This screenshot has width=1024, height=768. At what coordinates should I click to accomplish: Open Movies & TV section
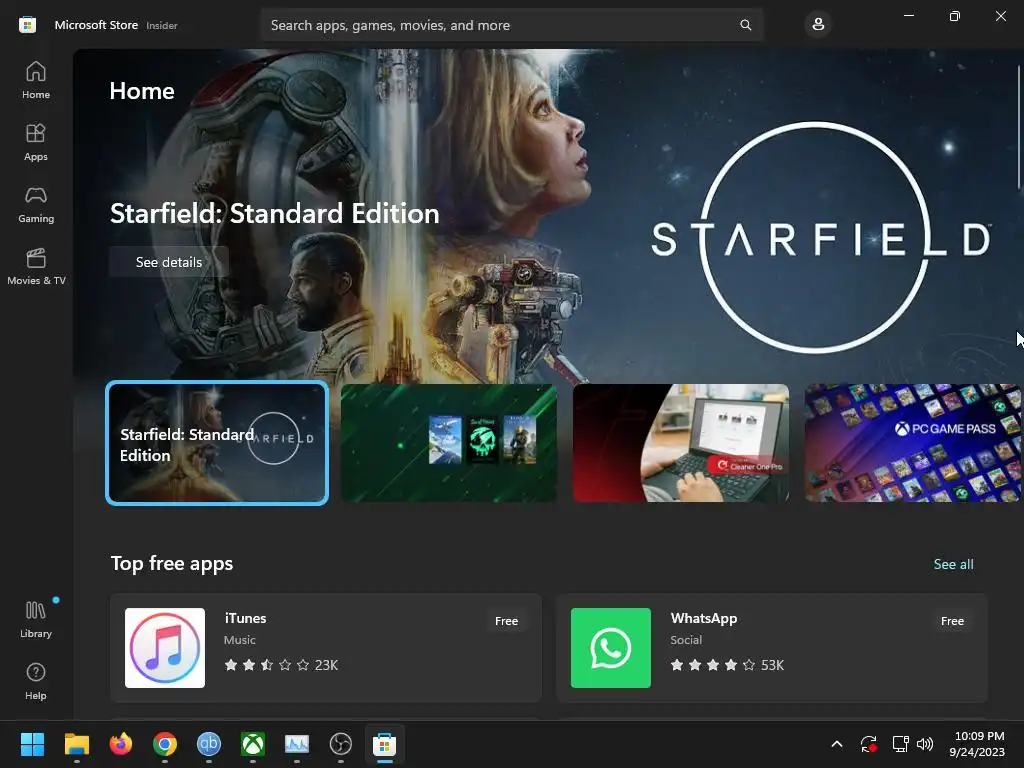pos(36,266)
